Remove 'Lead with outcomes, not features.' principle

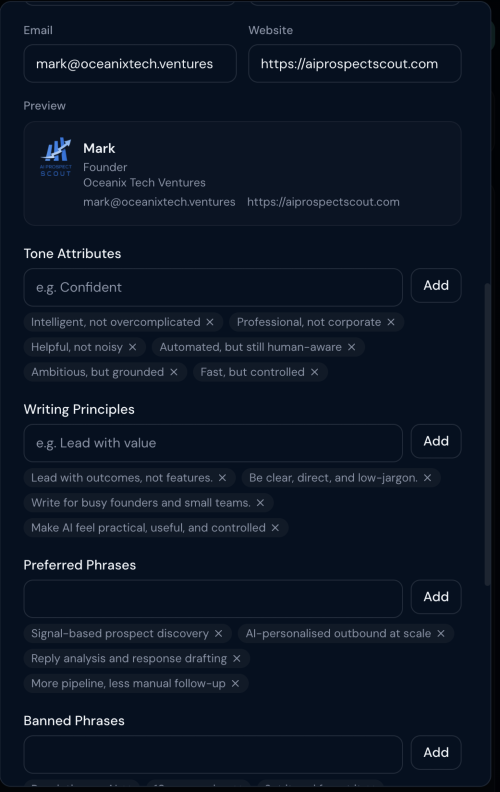[222, 478]
